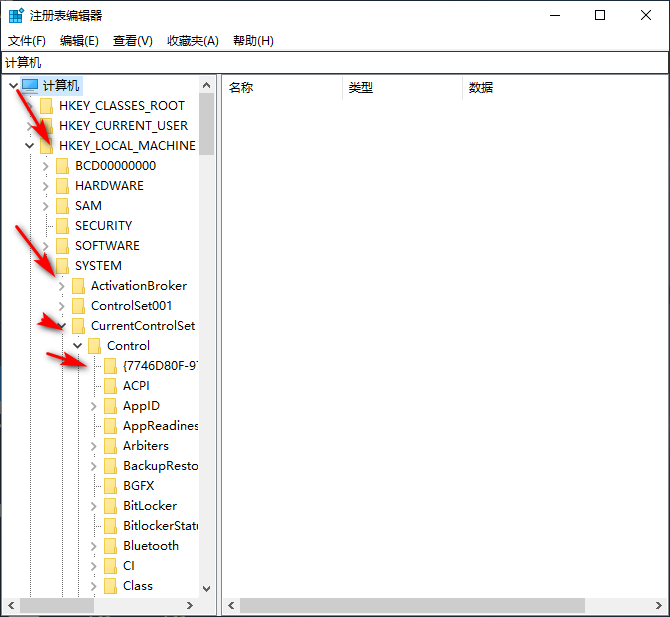Select the SOFTWARE registry key
Image resolution: width=670 pixels, height=617 pixels.
[107, 246]
